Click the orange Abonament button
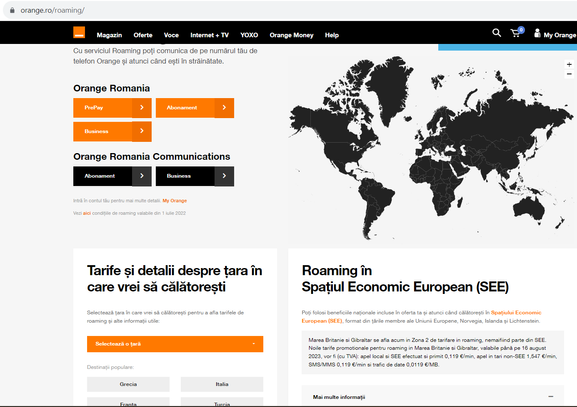 (x=195, y=108)
